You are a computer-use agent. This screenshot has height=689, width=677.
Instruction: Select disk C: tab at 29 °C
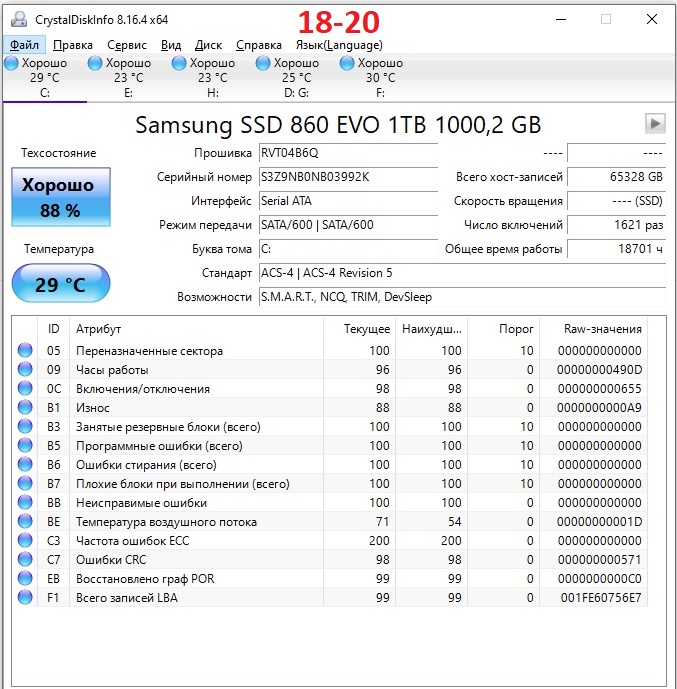tap(44, 78)
